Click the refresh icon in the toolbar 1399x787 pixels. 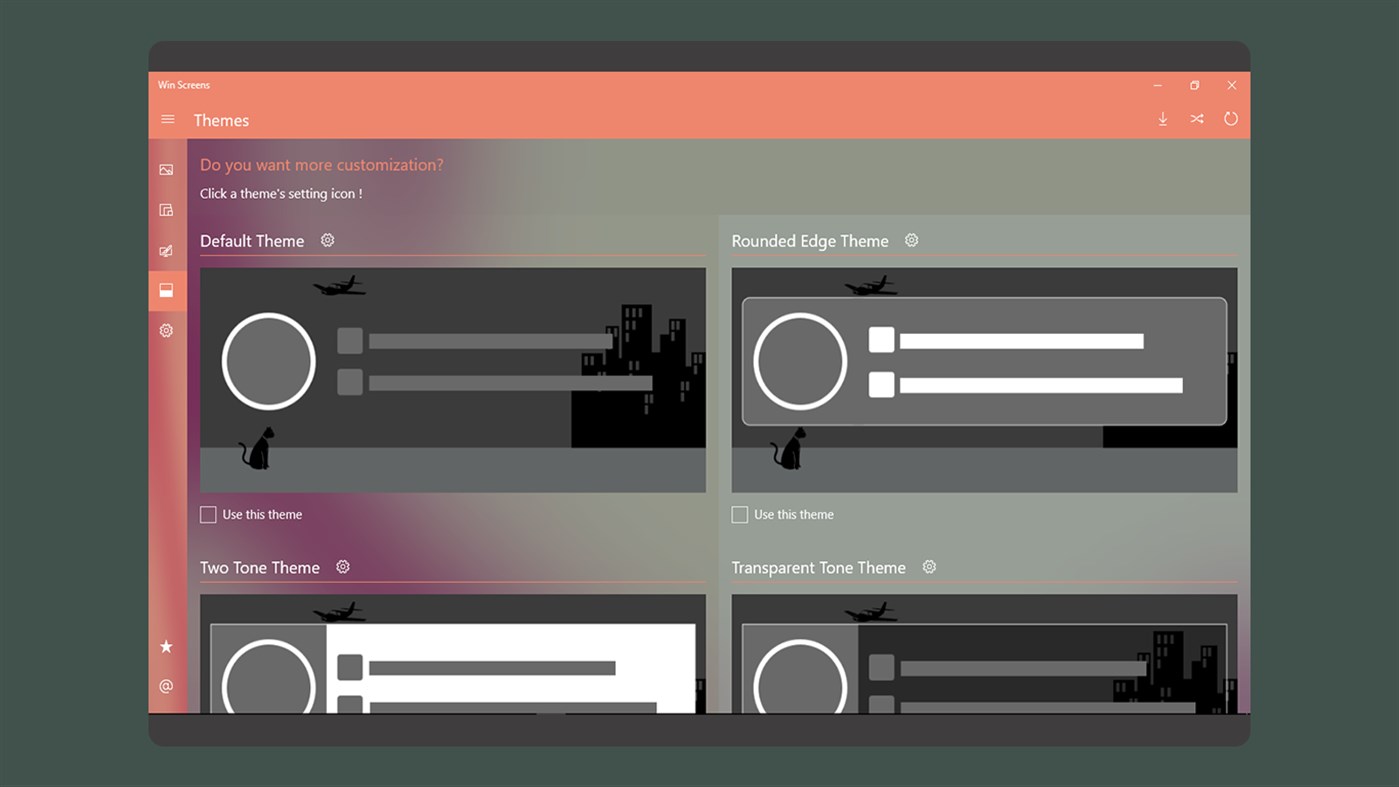point(1231,118)
